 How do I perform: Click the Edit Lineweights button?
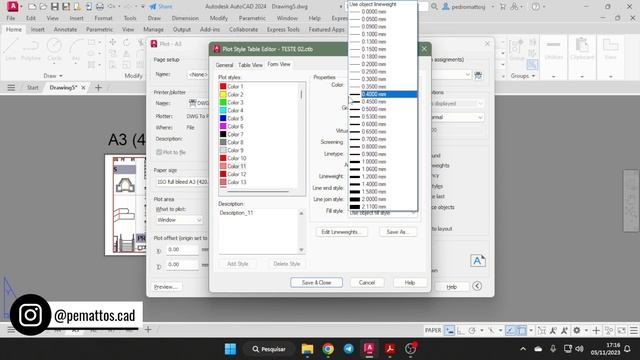341,232
